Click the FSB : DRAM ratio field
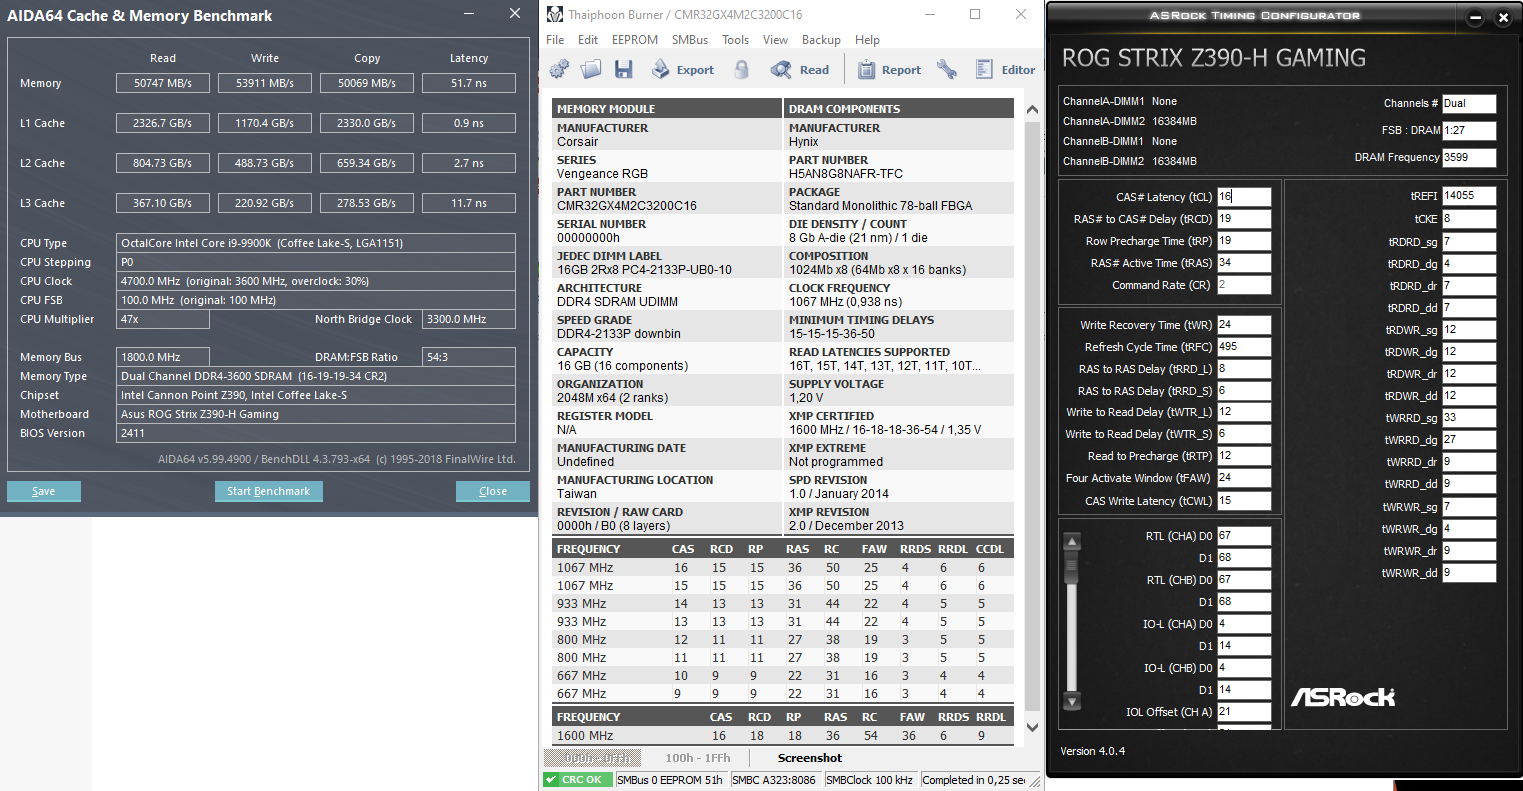Image resolution: width=1523 pixels, height=791 pixels. (x=1469, y=130)
